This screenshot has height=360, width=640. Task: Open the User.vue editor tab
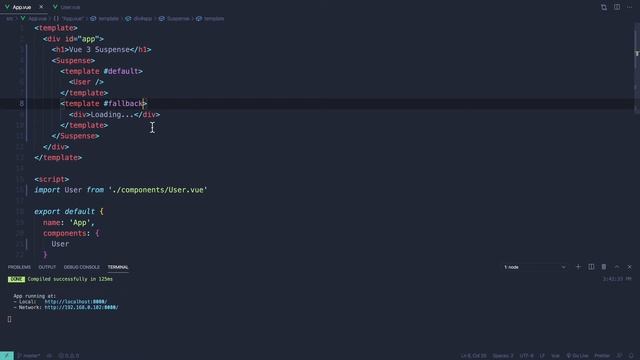67,7
